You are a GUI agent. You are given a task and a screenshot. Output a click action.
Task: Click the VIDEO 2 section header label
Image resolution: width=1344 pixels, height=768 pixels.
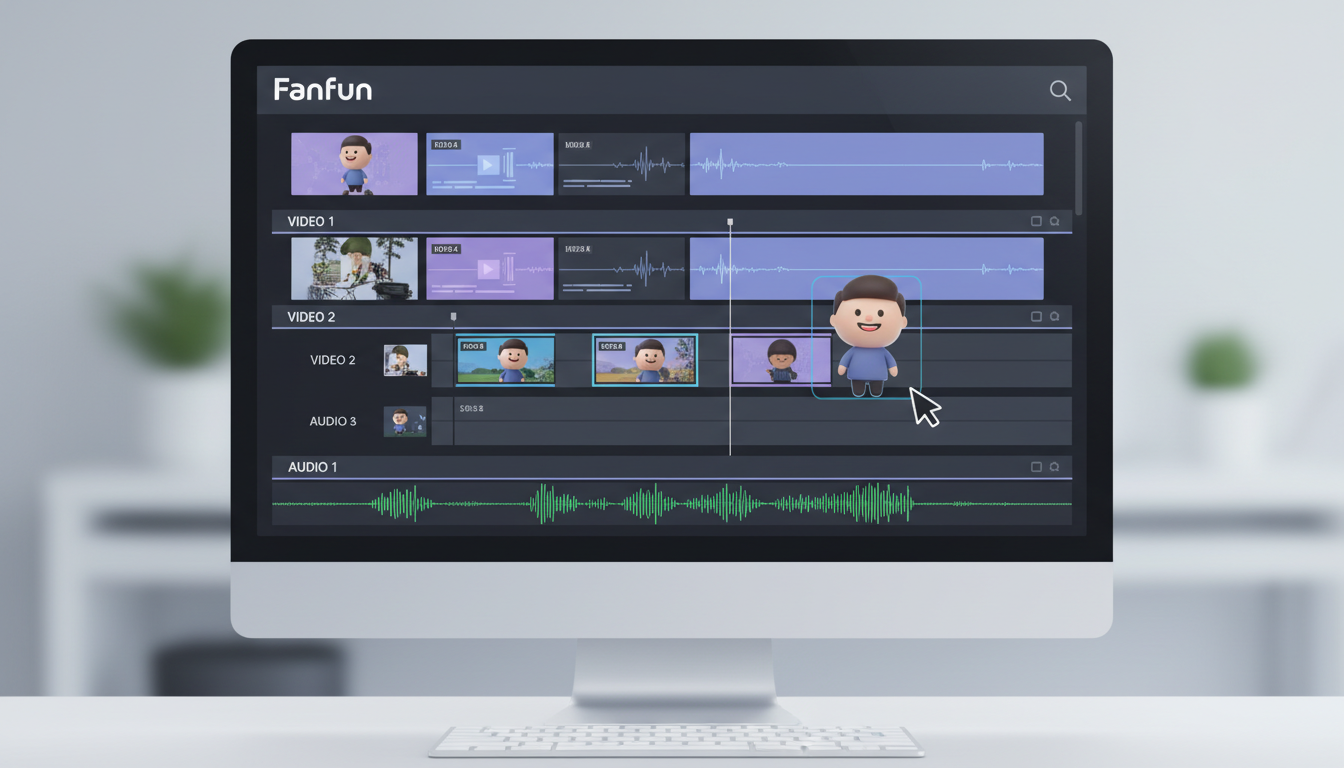tap(311, 317)
